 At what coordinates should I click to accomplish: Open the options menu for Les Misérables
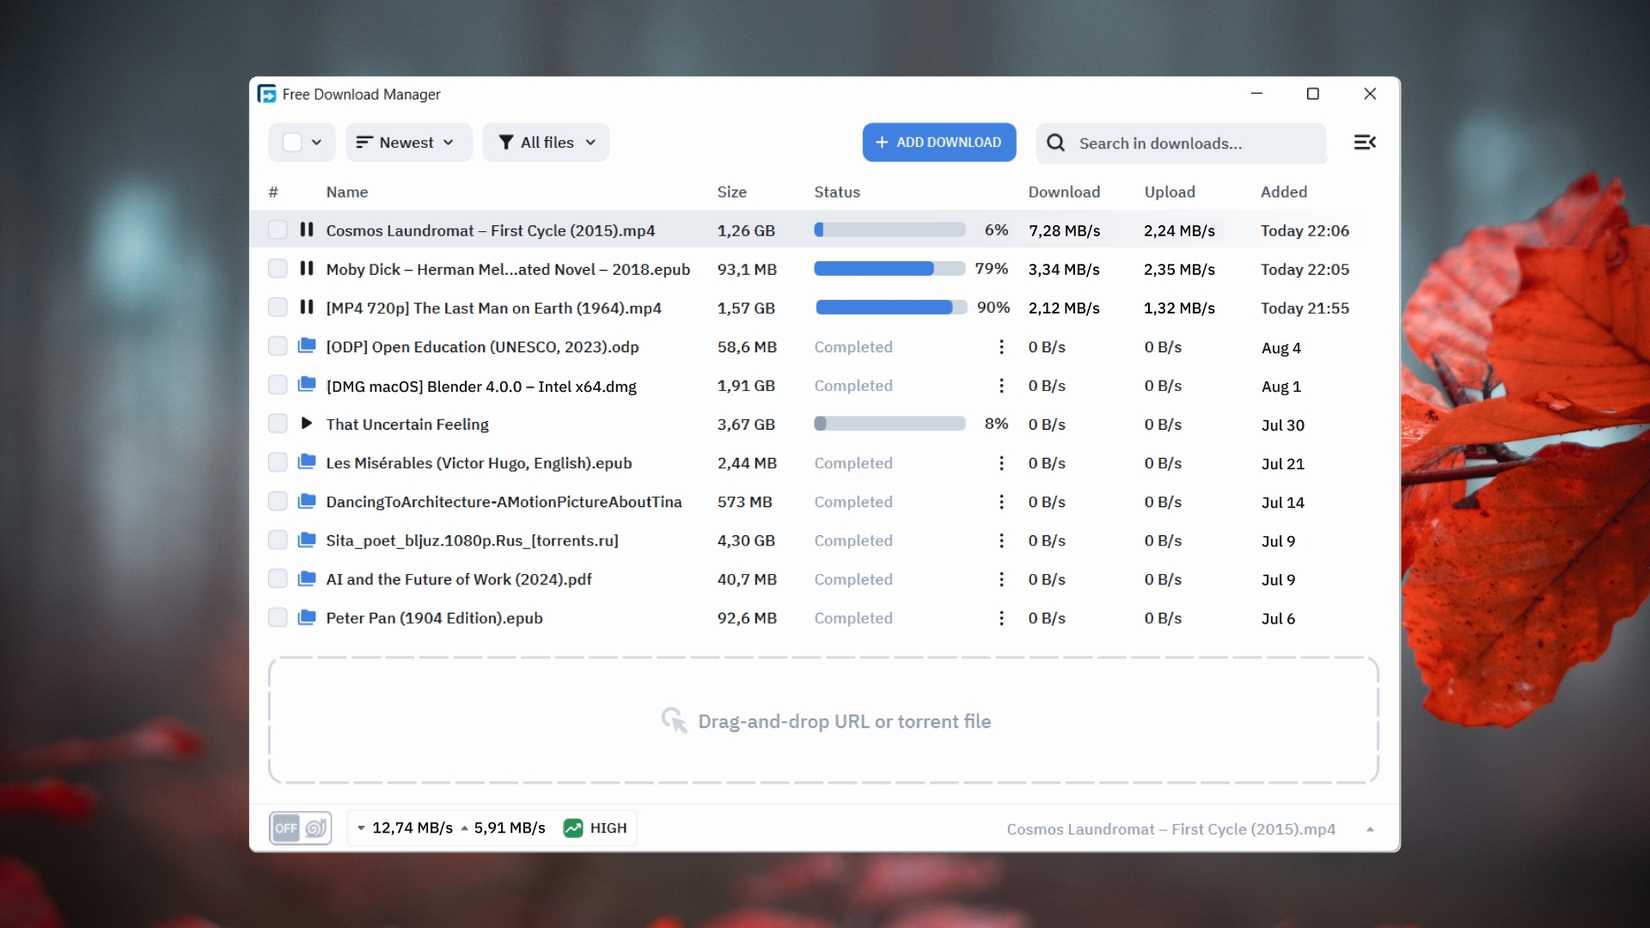tap(1000, 463)
